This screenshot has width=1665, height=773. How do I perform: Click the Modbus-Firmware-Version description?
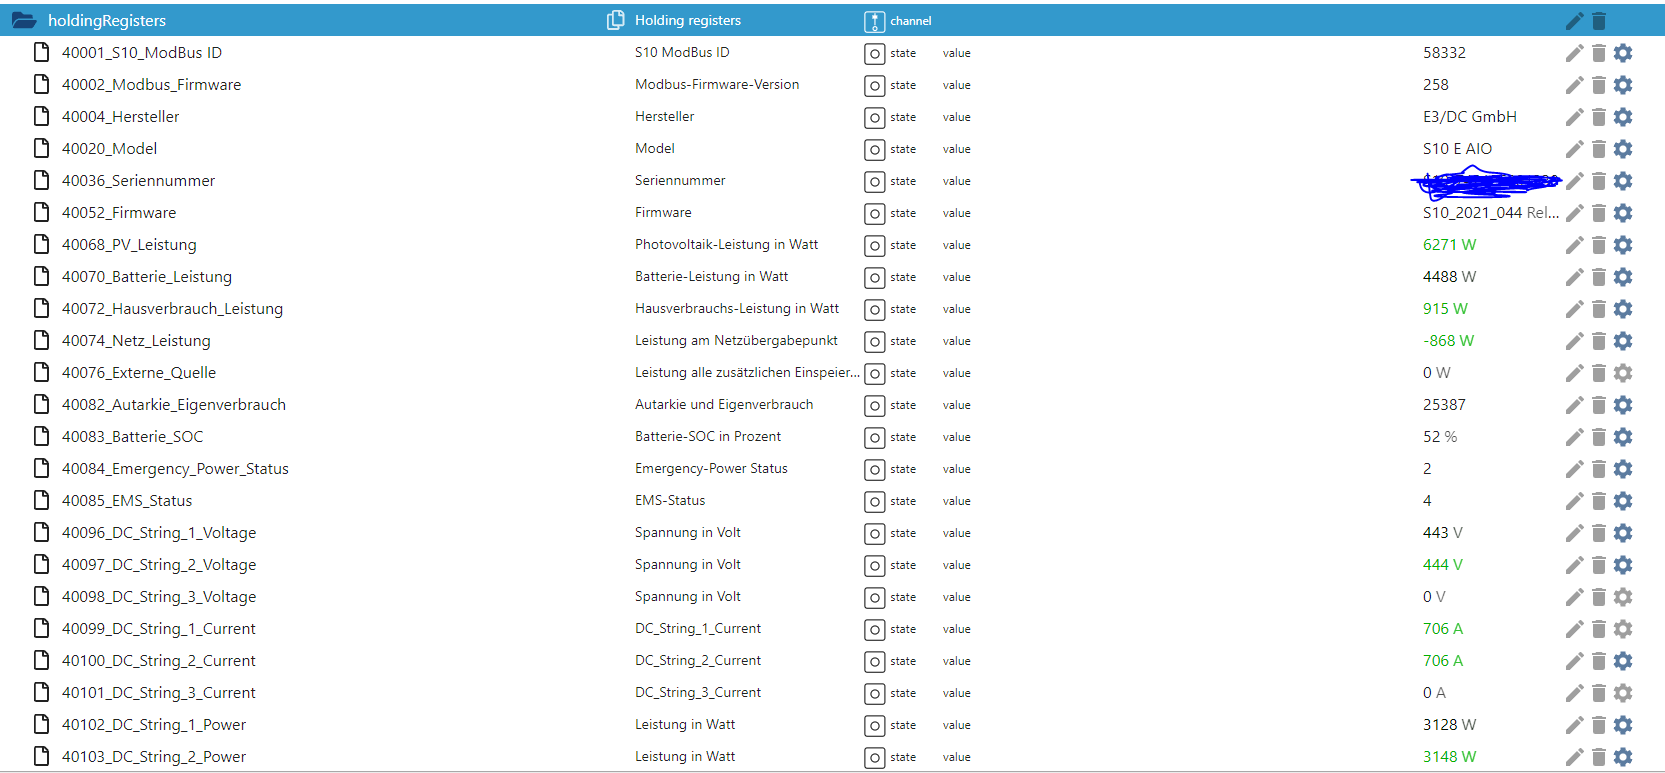click(x=717, y=85)
